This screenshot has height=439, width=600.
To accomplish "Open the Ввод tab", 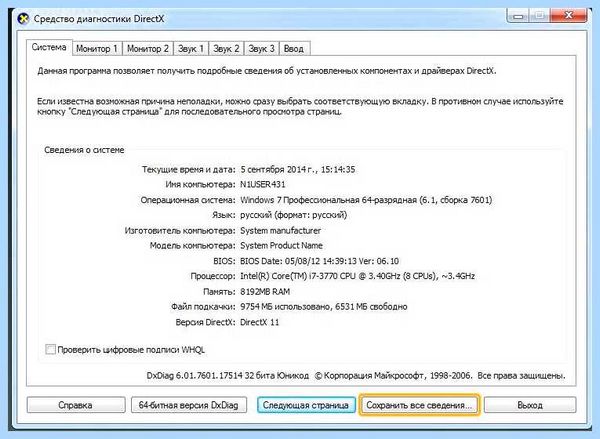I will click(294, 49).
